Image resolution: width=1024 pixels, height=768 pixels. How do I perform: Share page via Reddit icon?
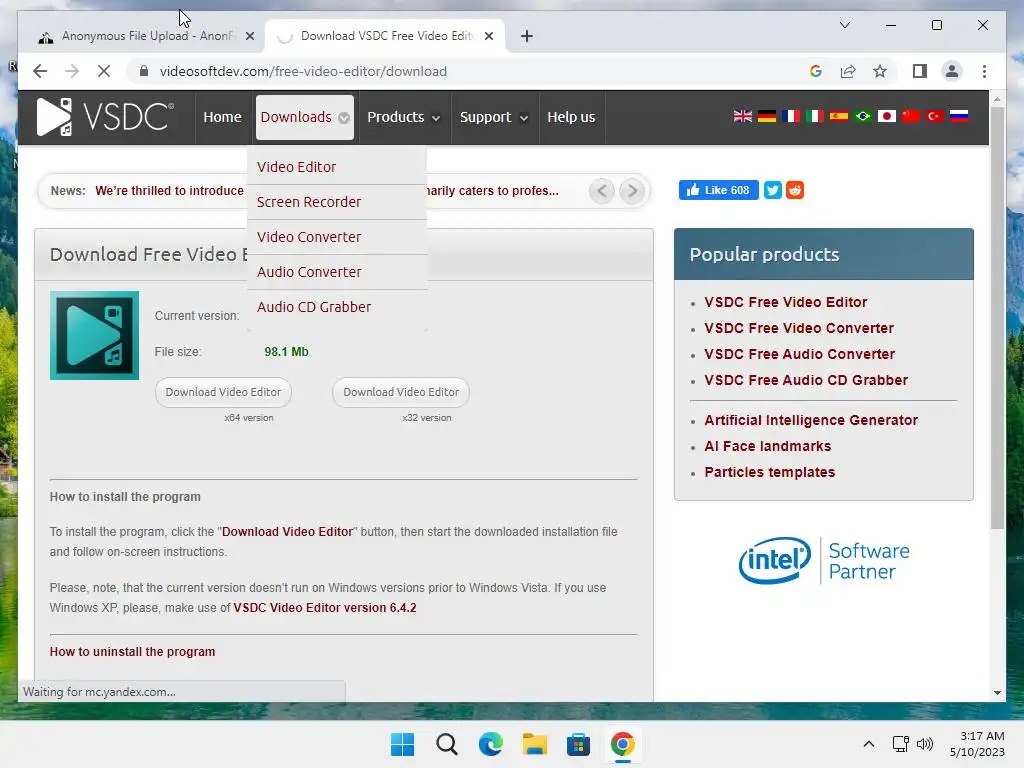[x=795, y=190]
